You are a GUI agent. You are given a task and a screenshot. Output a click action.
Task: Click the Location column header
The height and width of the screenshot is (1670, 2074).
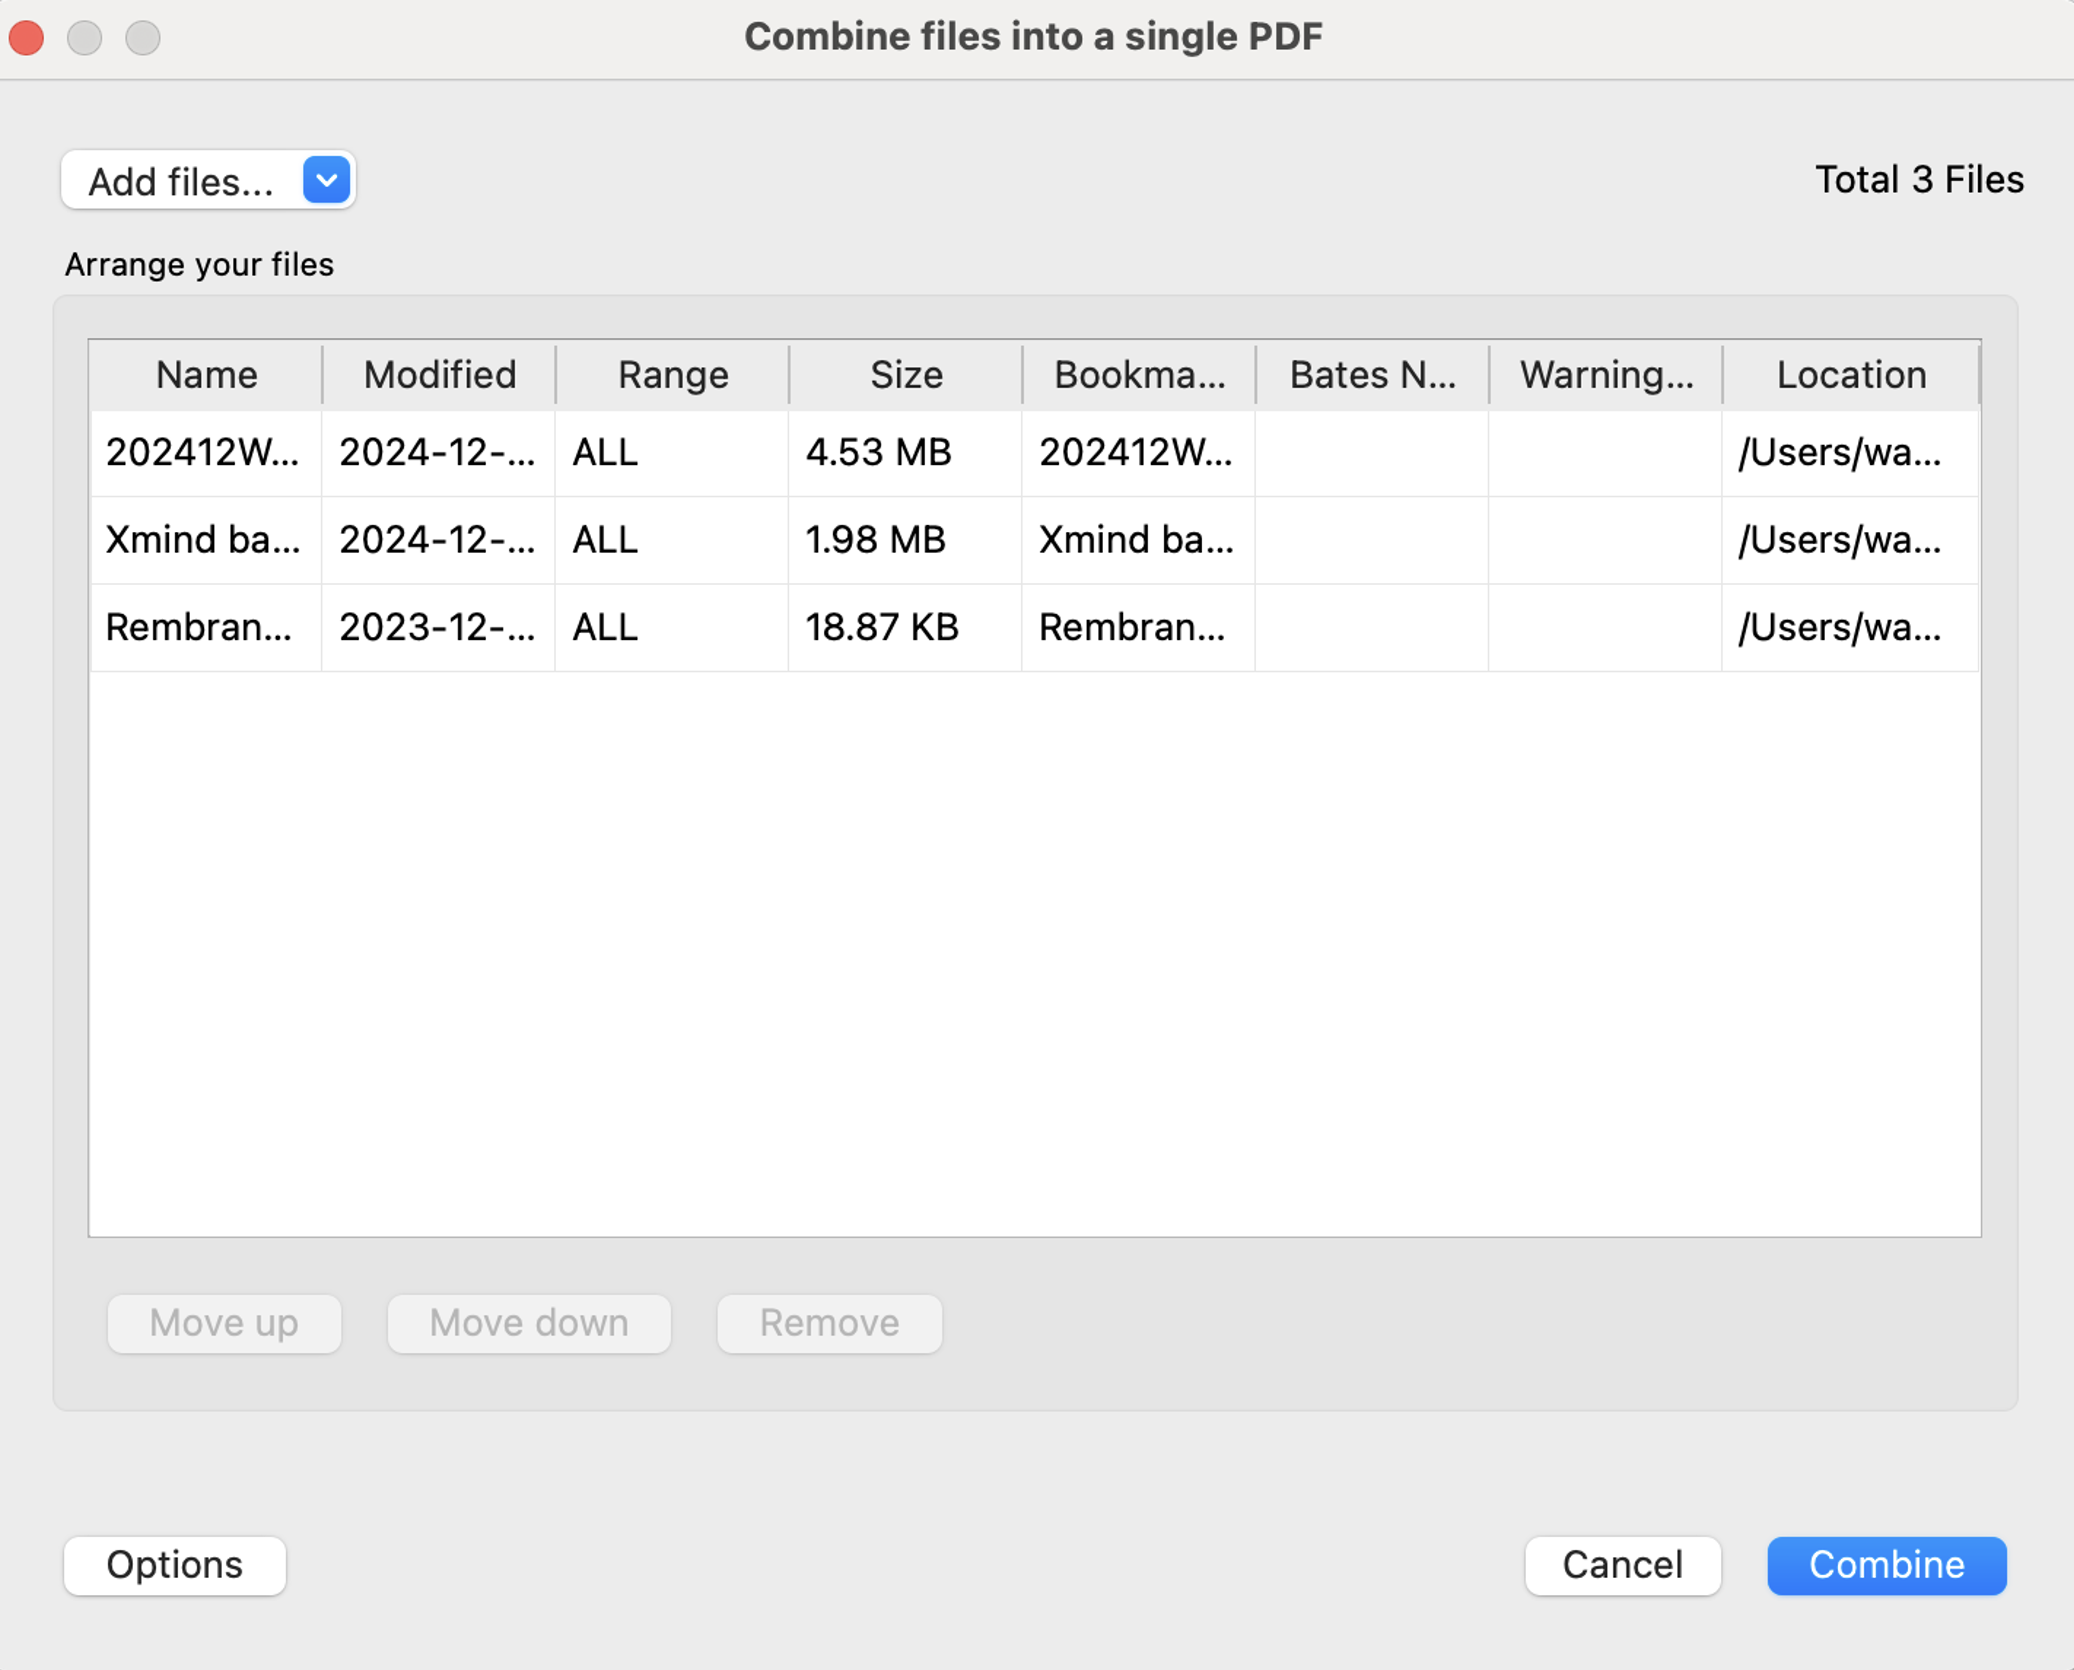click(x=1850, y=375)
